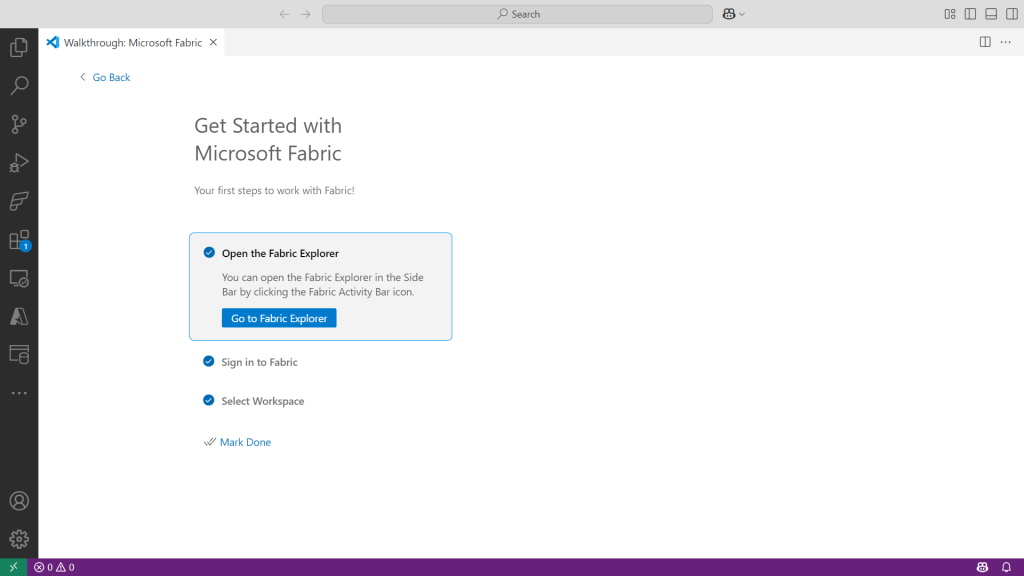Expand the Select Workspace step
Viewport: 1024px width, 576px height.
[263, 401]
